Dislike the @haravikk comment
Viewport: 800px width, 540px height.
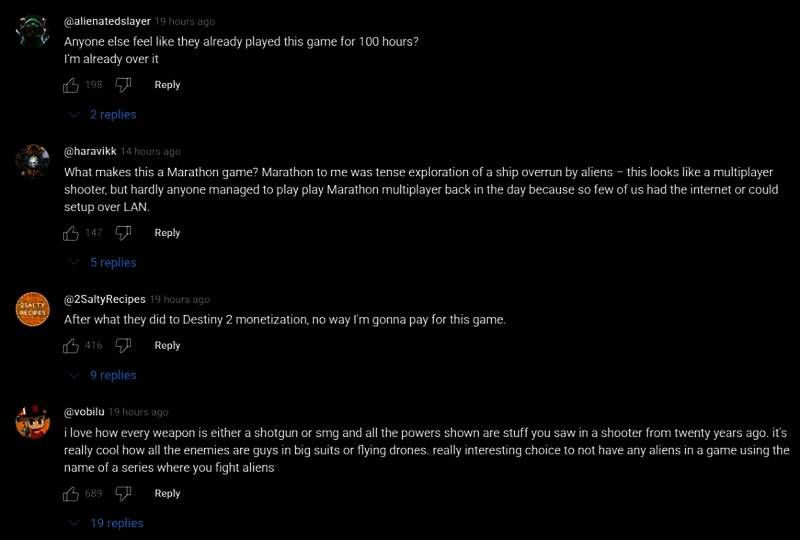tap(124, 233)
